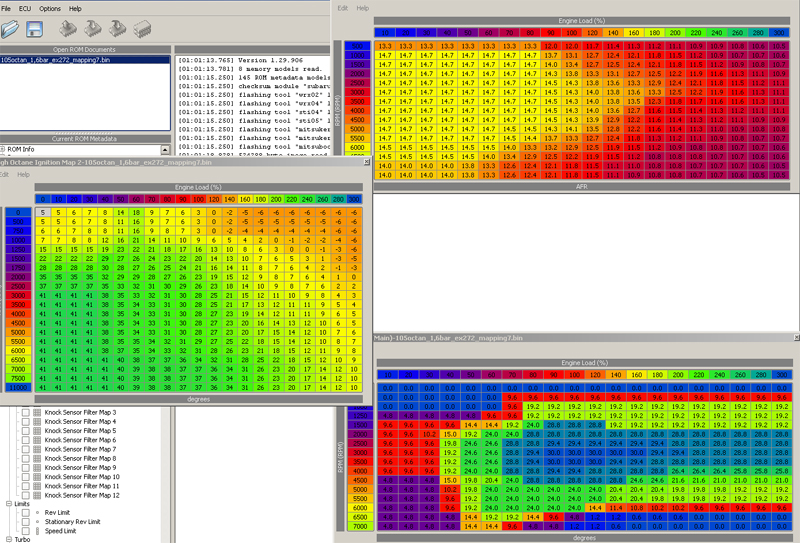
Task: Collapse the Limits tree group
Action: [9, 504]
